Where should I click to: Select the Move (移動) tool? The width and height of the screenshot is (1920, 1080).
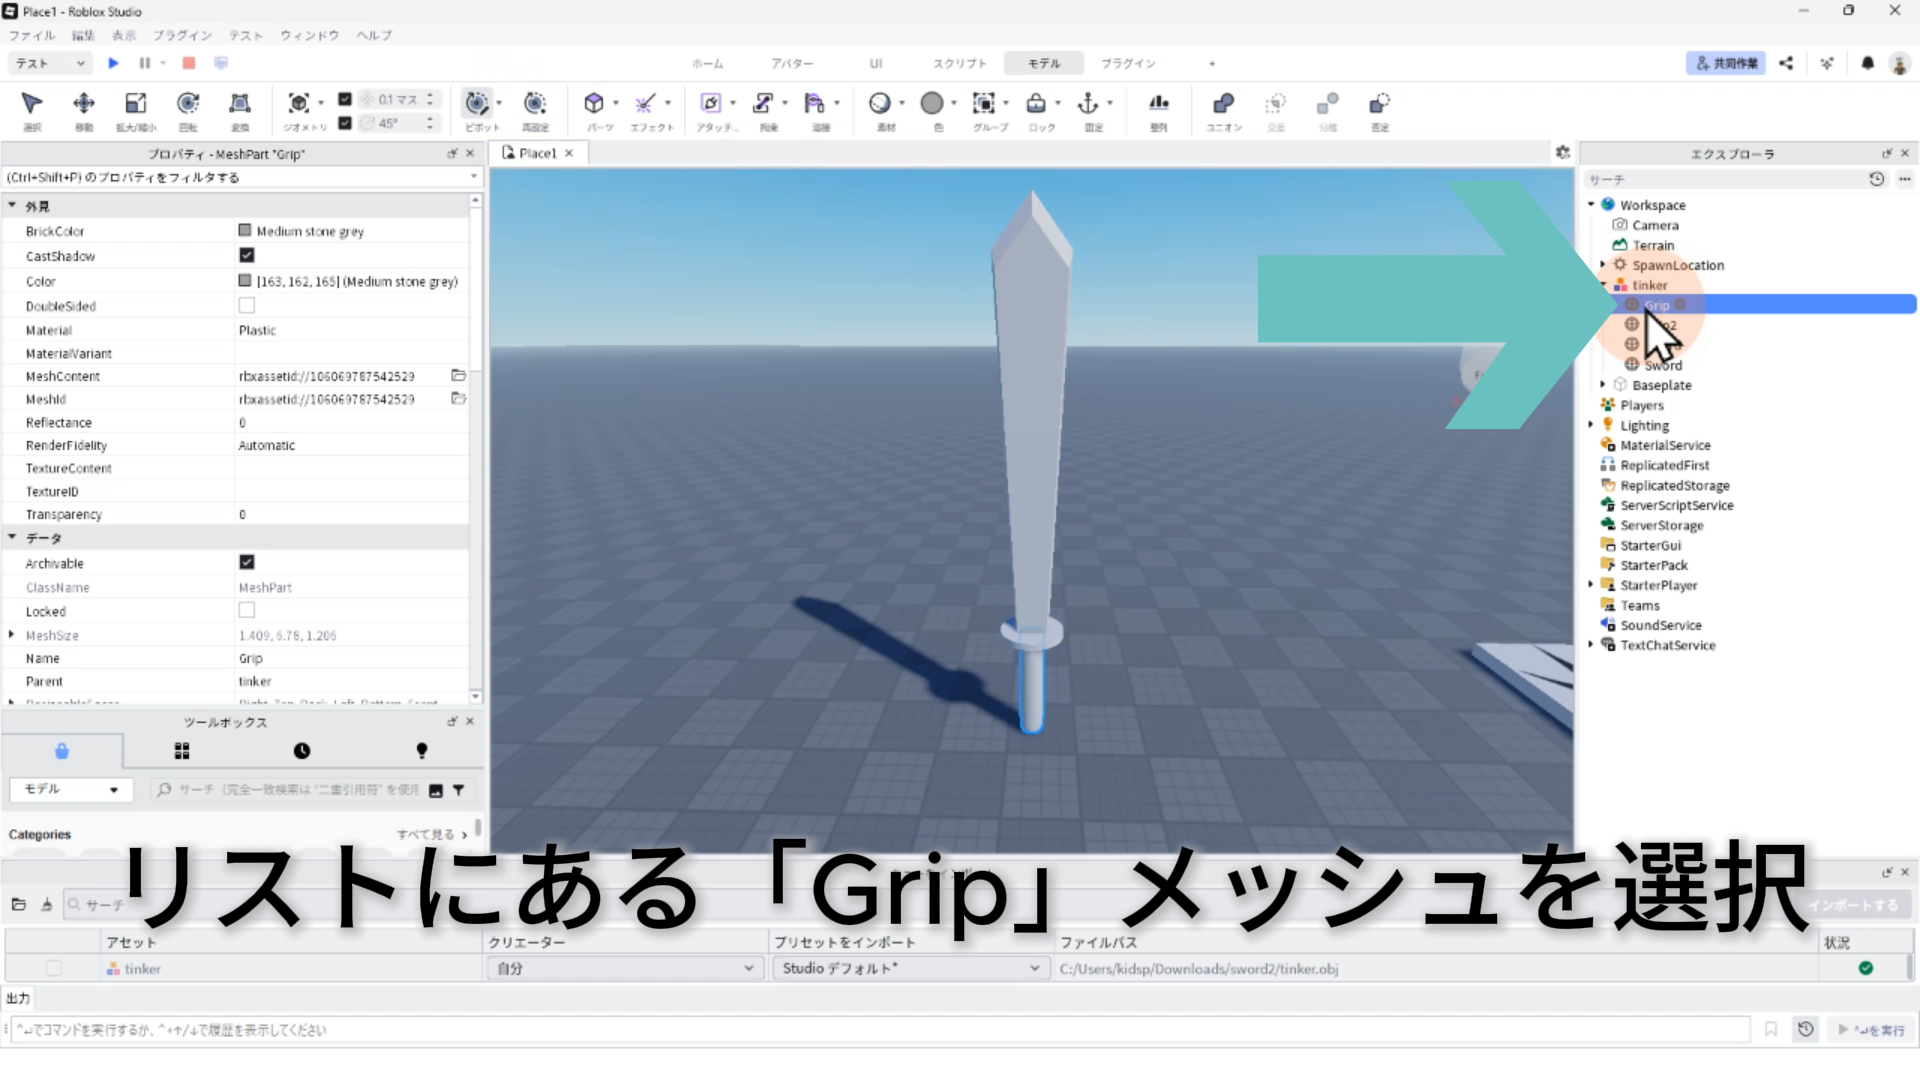[x=84, y=104]
